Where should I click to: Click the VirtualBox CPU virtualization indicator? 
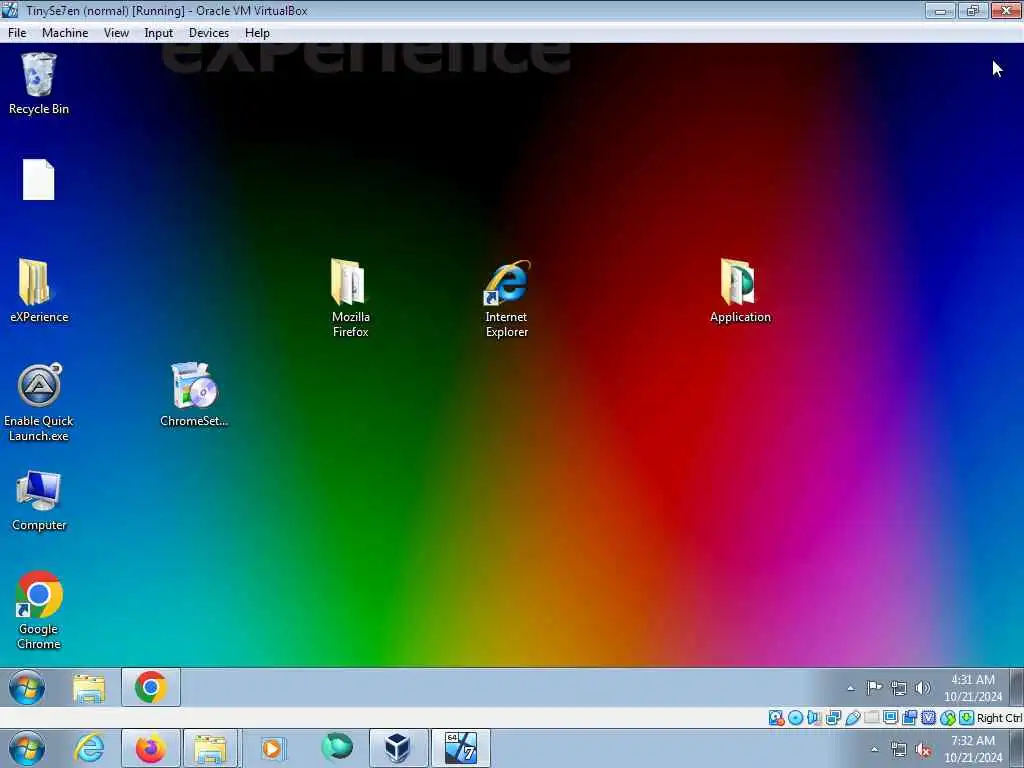coord(928,718)
